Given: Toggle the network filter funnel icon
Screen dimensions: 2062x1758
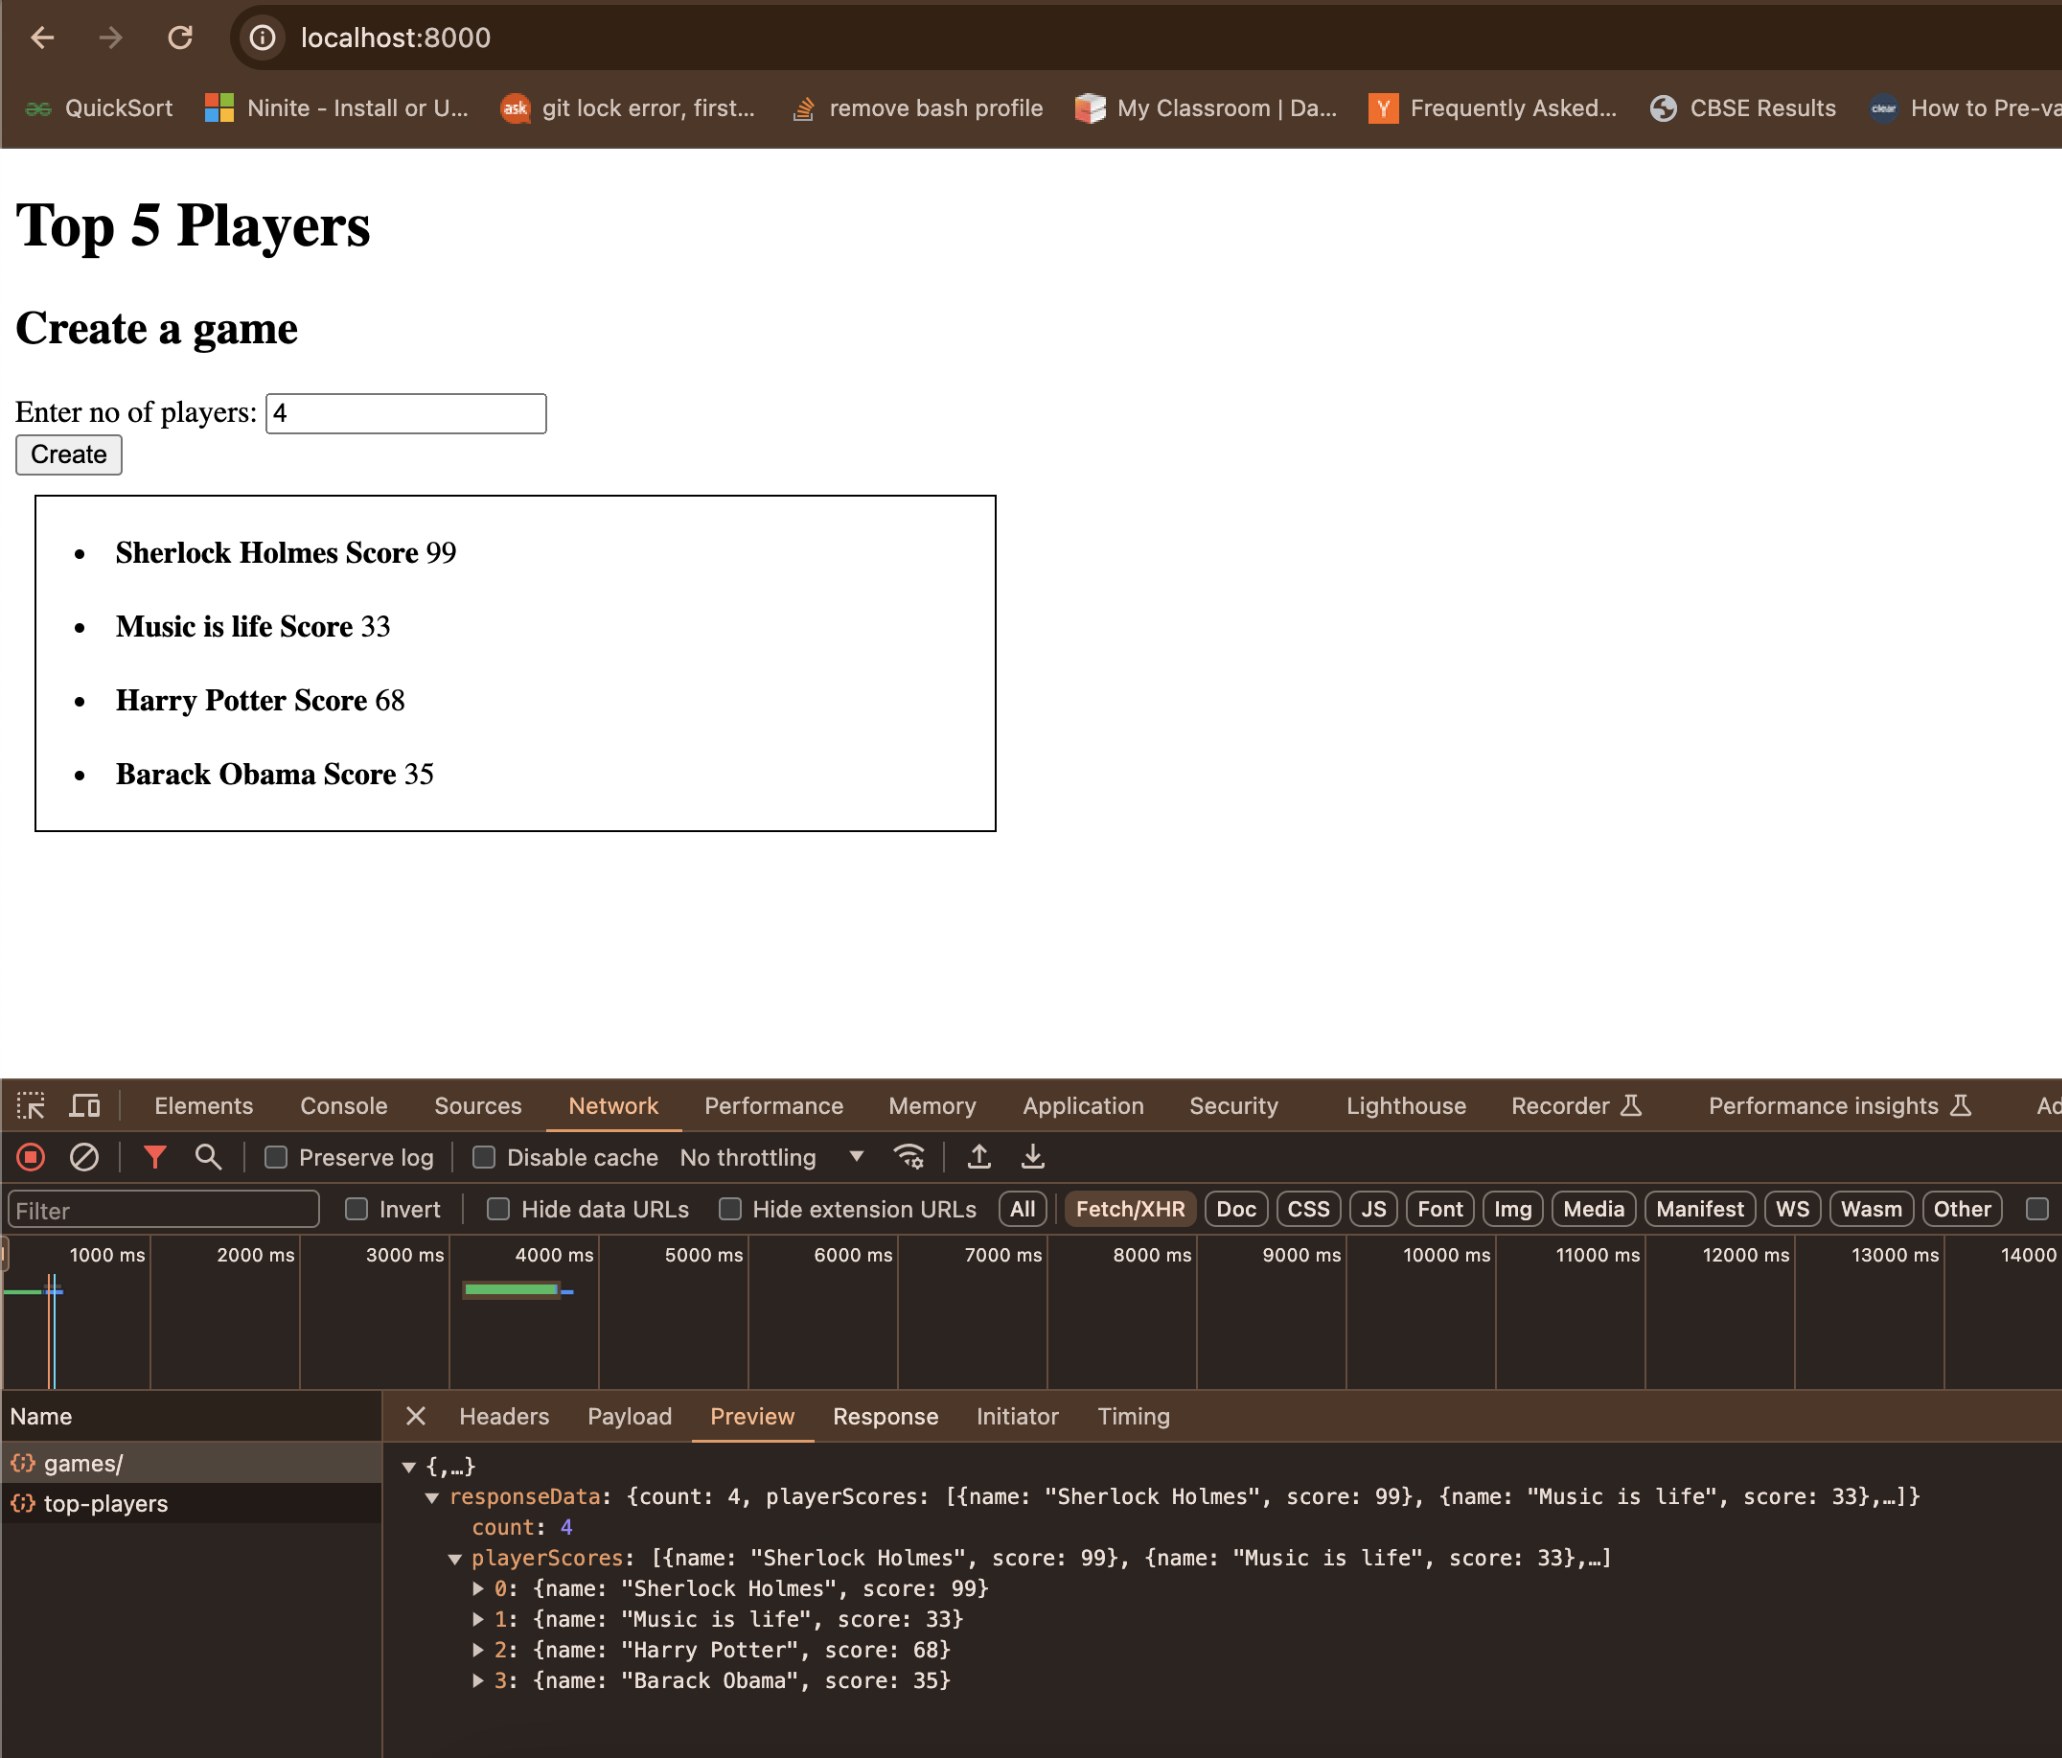Looking at the screenshot, I should 155,1157.
